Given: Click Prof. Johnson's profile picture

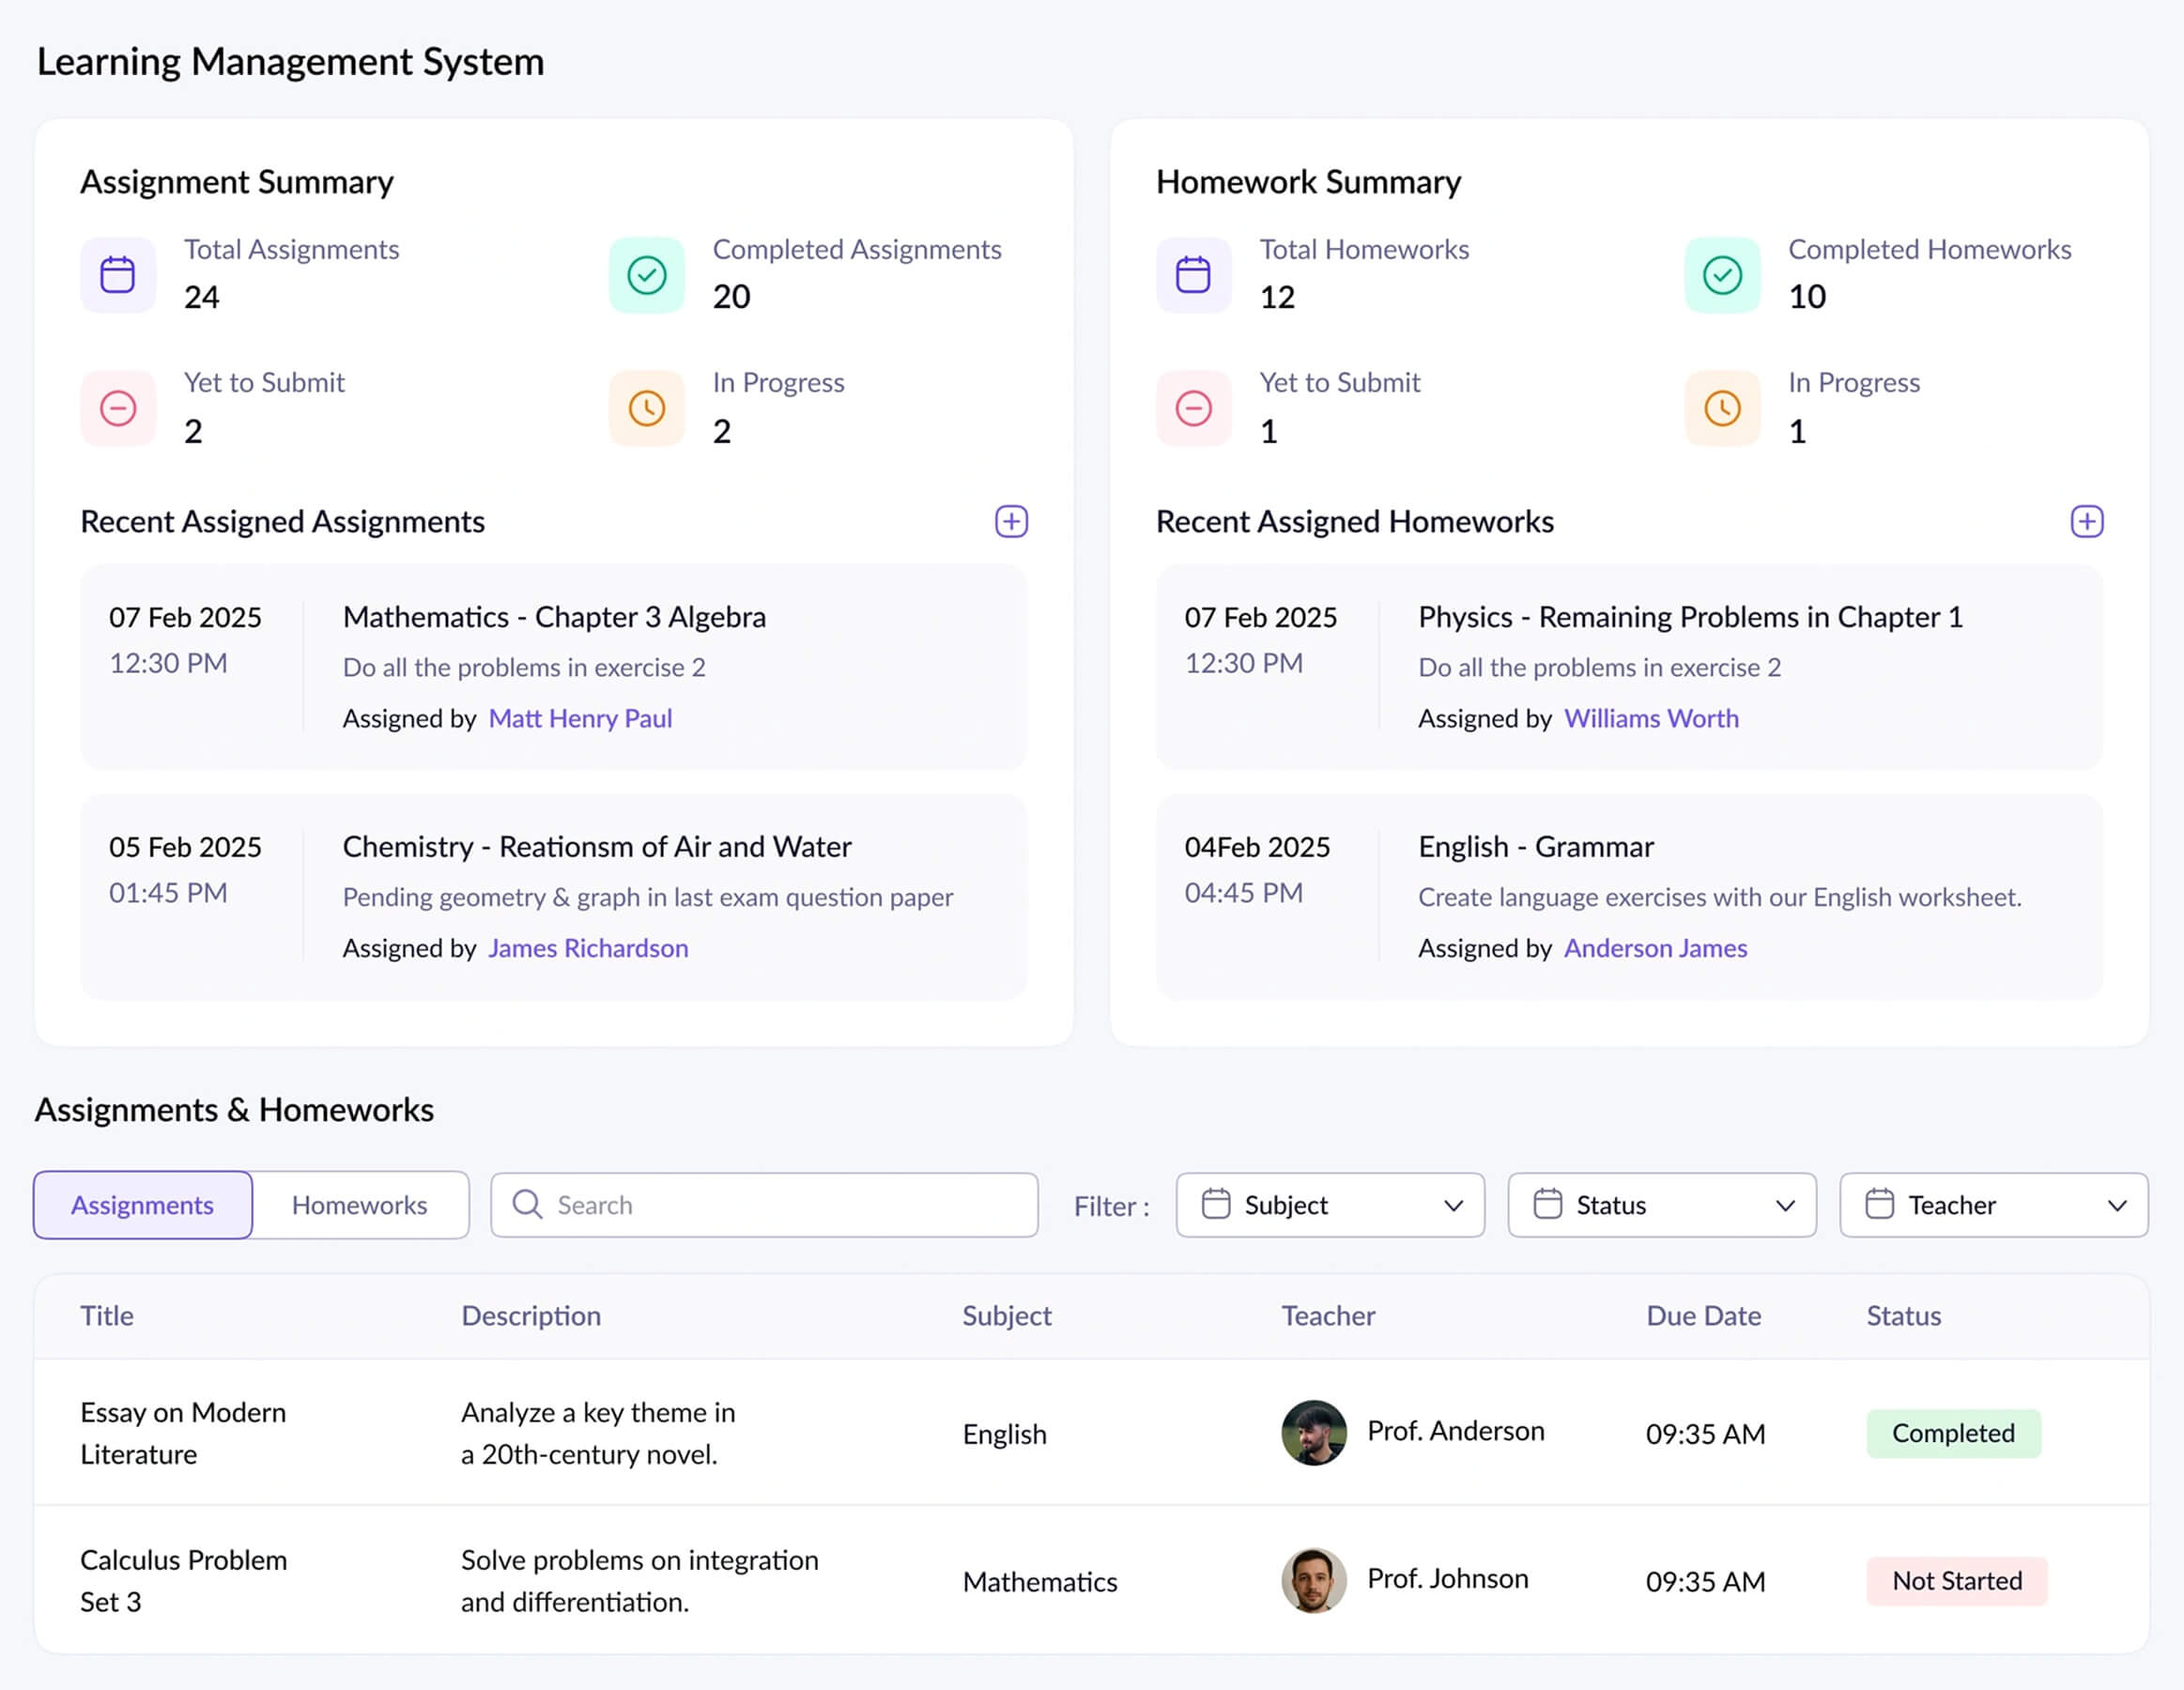Looking at the screenshot, I should click(1313, 1581).
